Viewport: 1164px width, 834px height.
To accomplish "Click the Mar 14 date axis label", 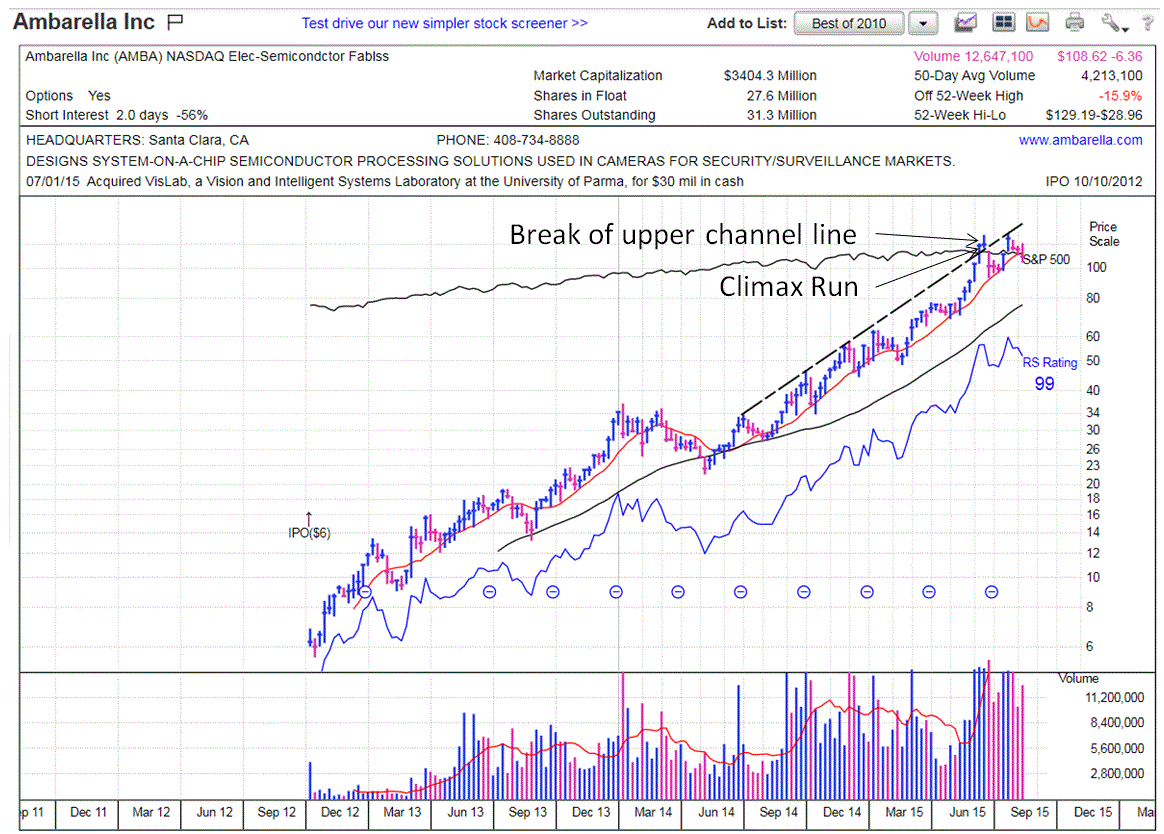I will coord(653,812).
